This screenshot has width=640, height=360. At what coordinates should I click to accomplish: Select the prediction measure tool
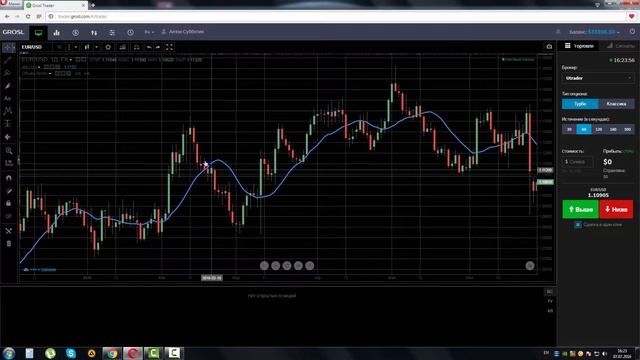click(x=7, y=123)
